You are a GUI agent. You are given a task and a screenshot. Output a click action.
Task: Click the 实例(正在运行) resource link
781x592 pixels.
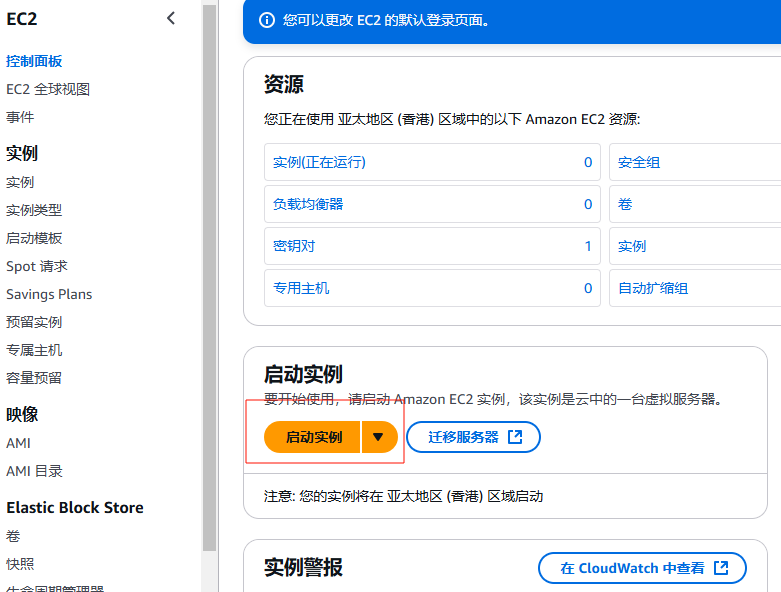(x=319, y=162)
